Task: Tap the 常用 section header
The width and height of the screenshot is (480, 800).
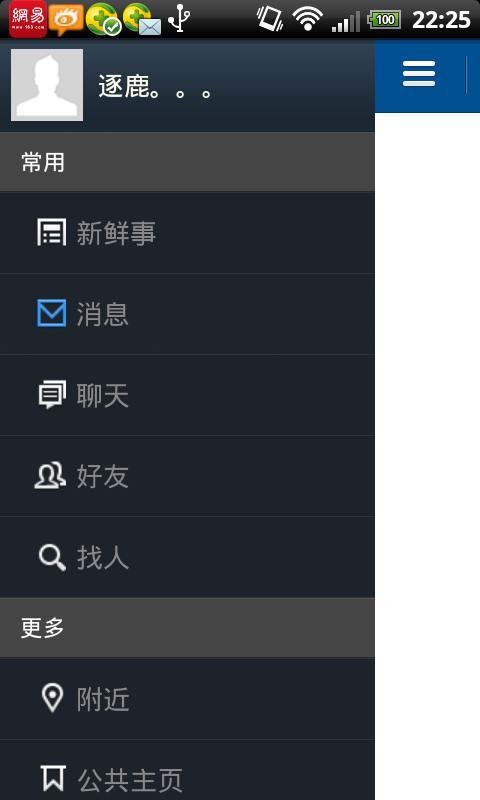Action: (187, 162)
